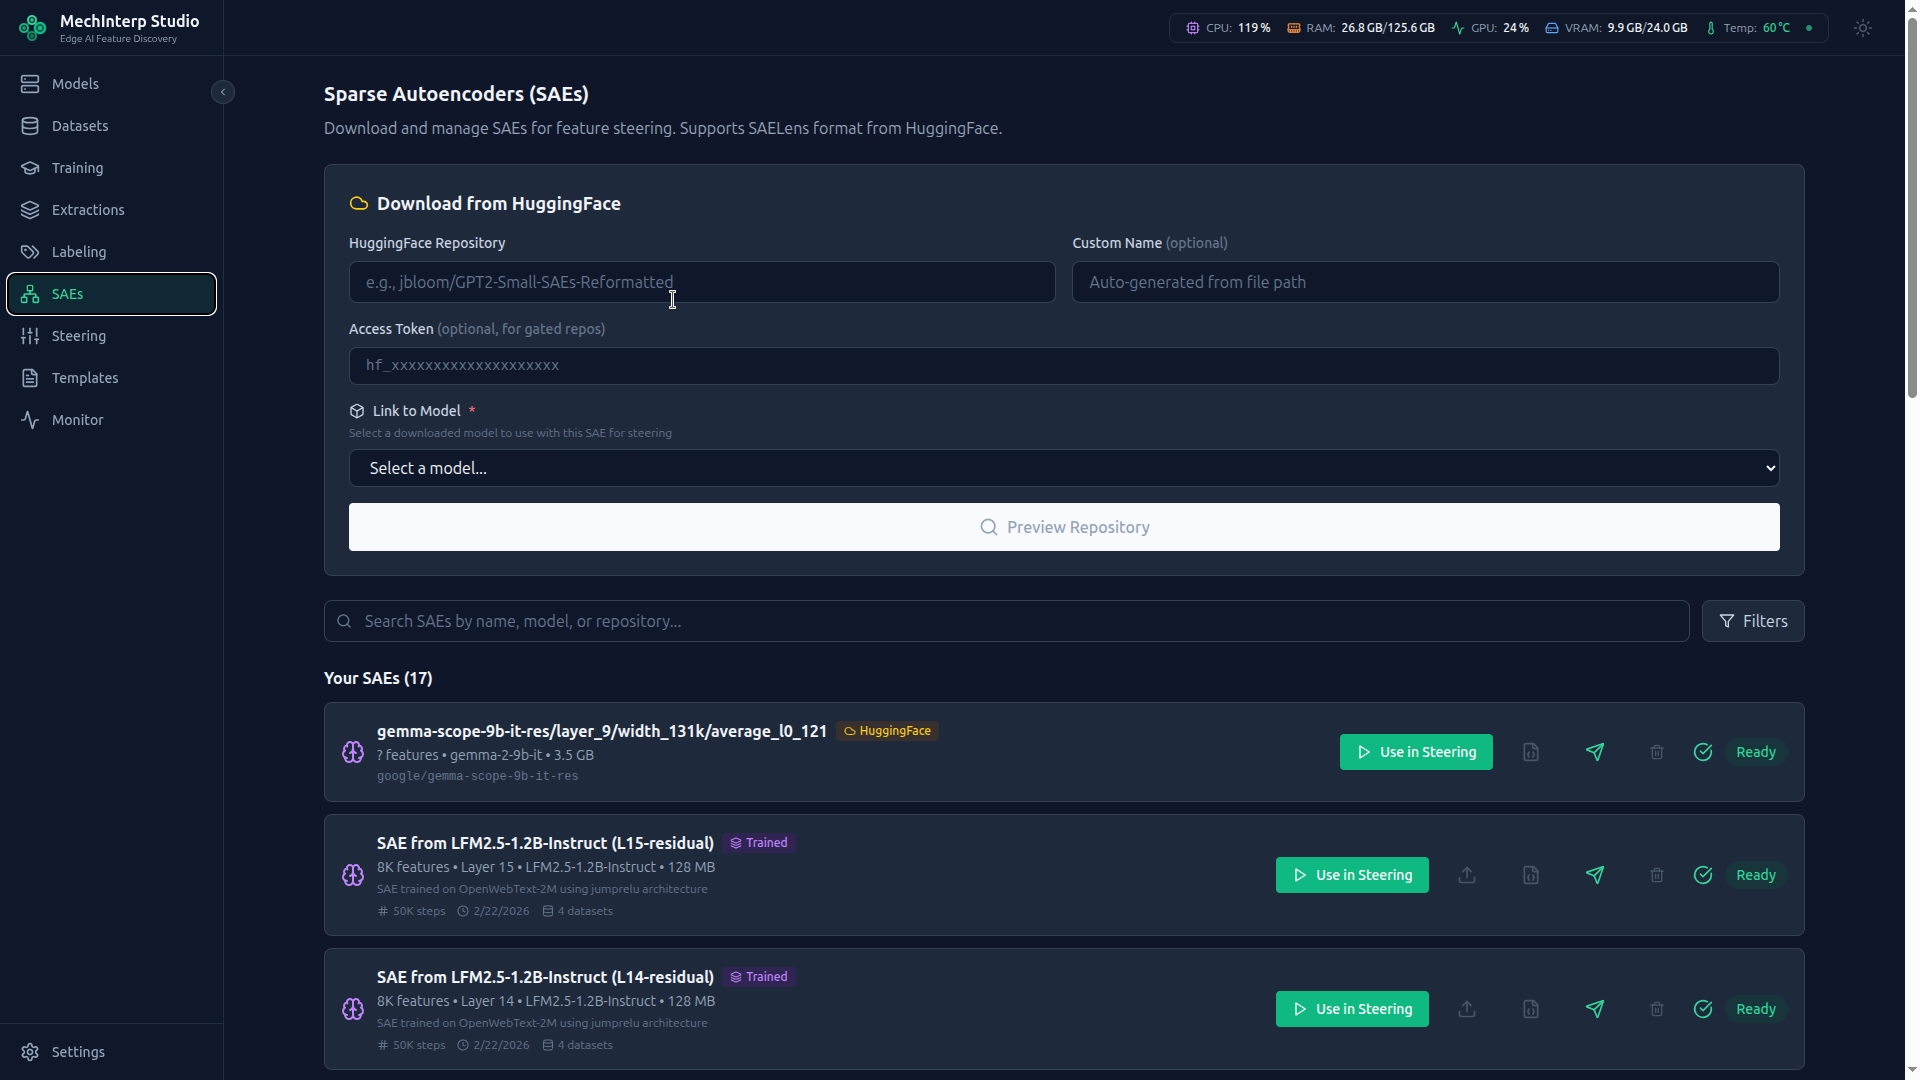Click the SAE from LFM2.5 L15-residual title
The width and height of the screenshot is (1920, 1080).
pyautogui.click(x=545, y=843)
